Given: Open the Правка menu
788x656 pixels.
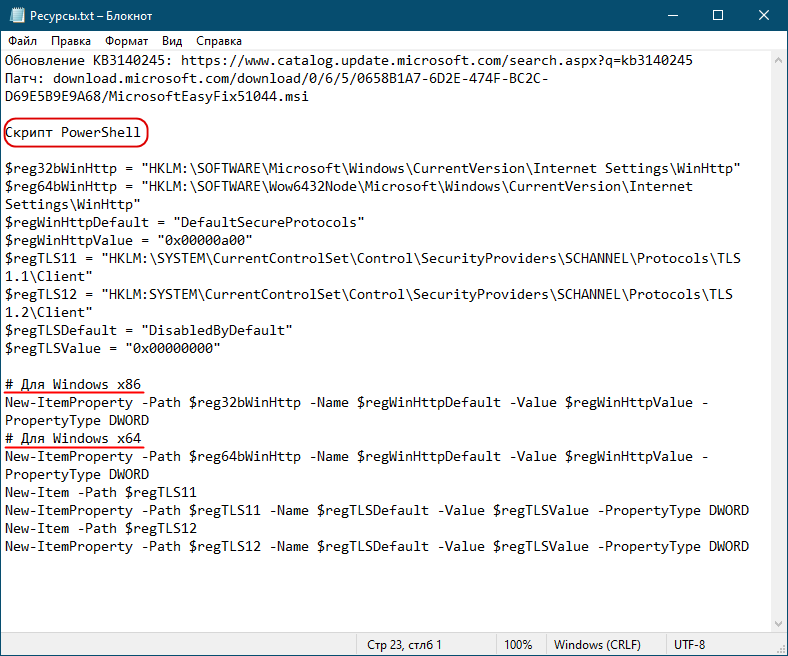Looking at the screenshot, I should (x=71, y=41).
